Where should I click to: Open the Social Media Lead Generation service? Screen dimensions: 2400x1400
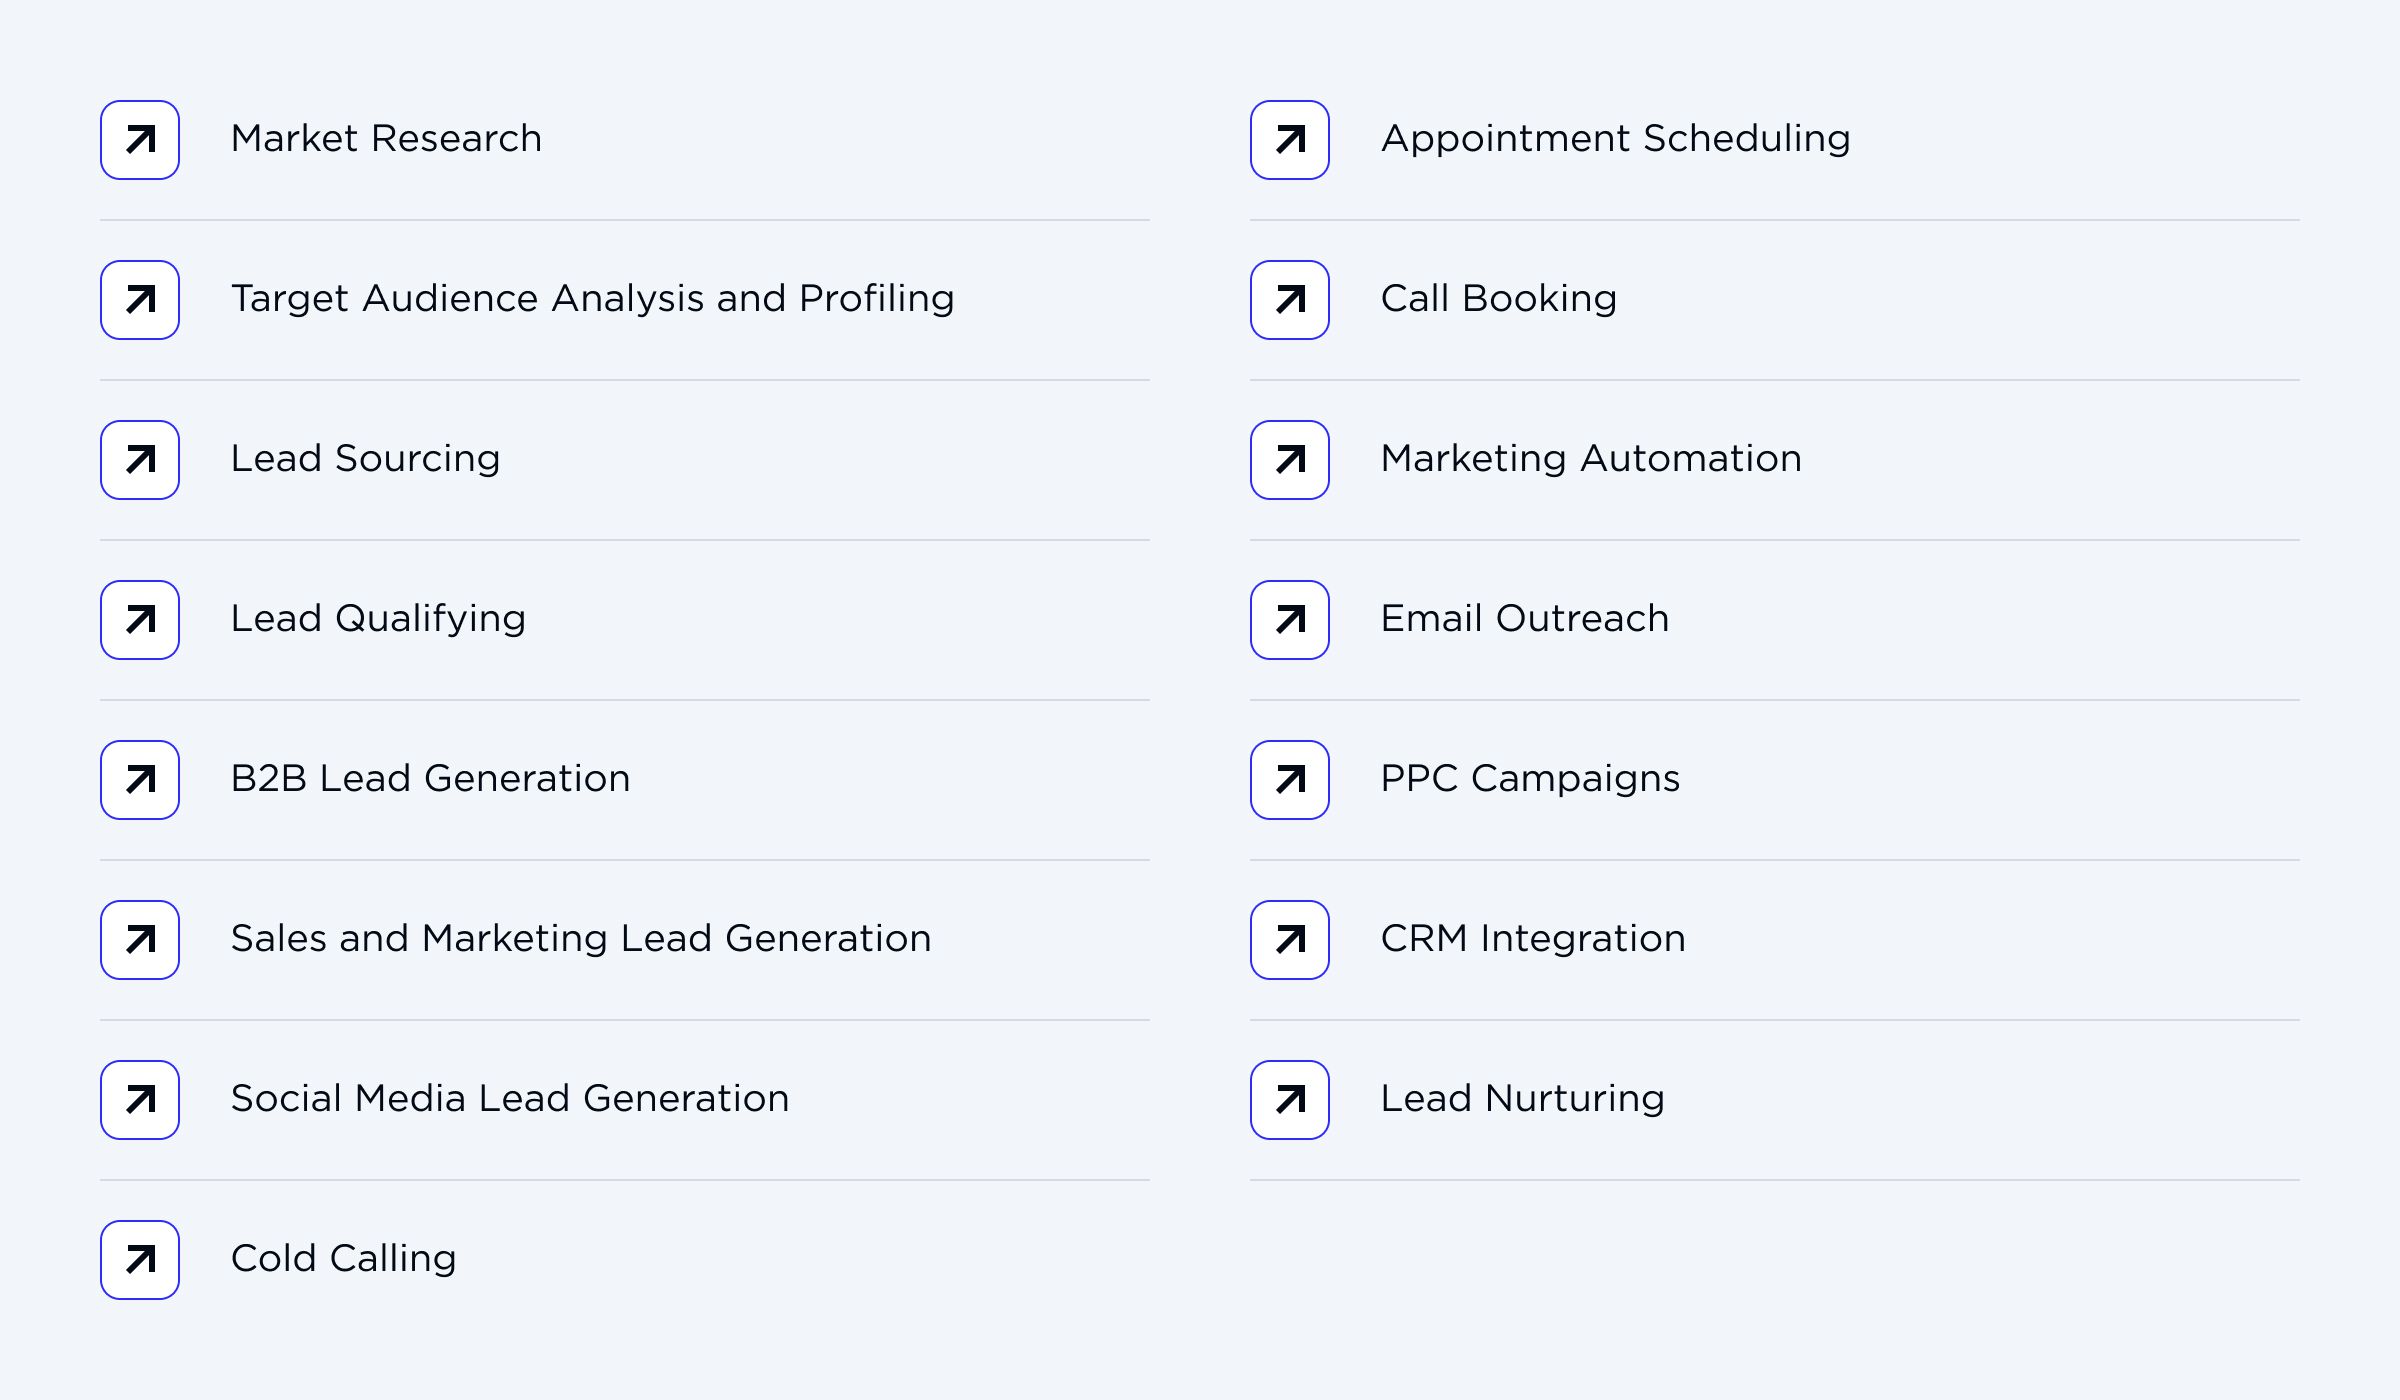pos(510,1098)
